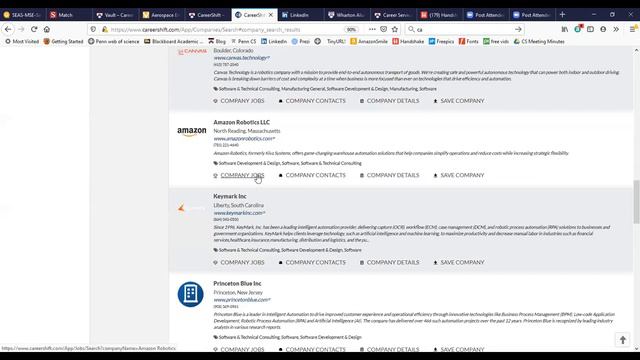Open the free vids bookmark
The height and width of the screenshot is (360, 640).
pyautogui.click(x=496, y=41)
